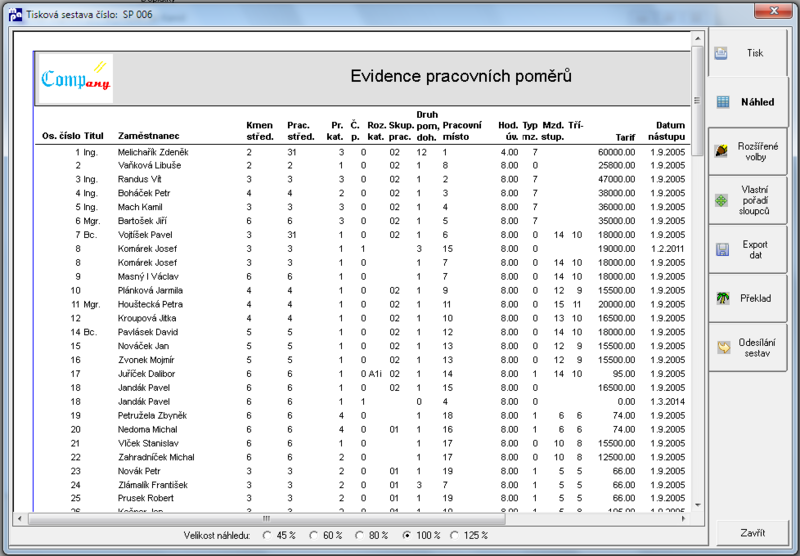Click horizontal scrollbar right arrow

[x=684, y=519]
